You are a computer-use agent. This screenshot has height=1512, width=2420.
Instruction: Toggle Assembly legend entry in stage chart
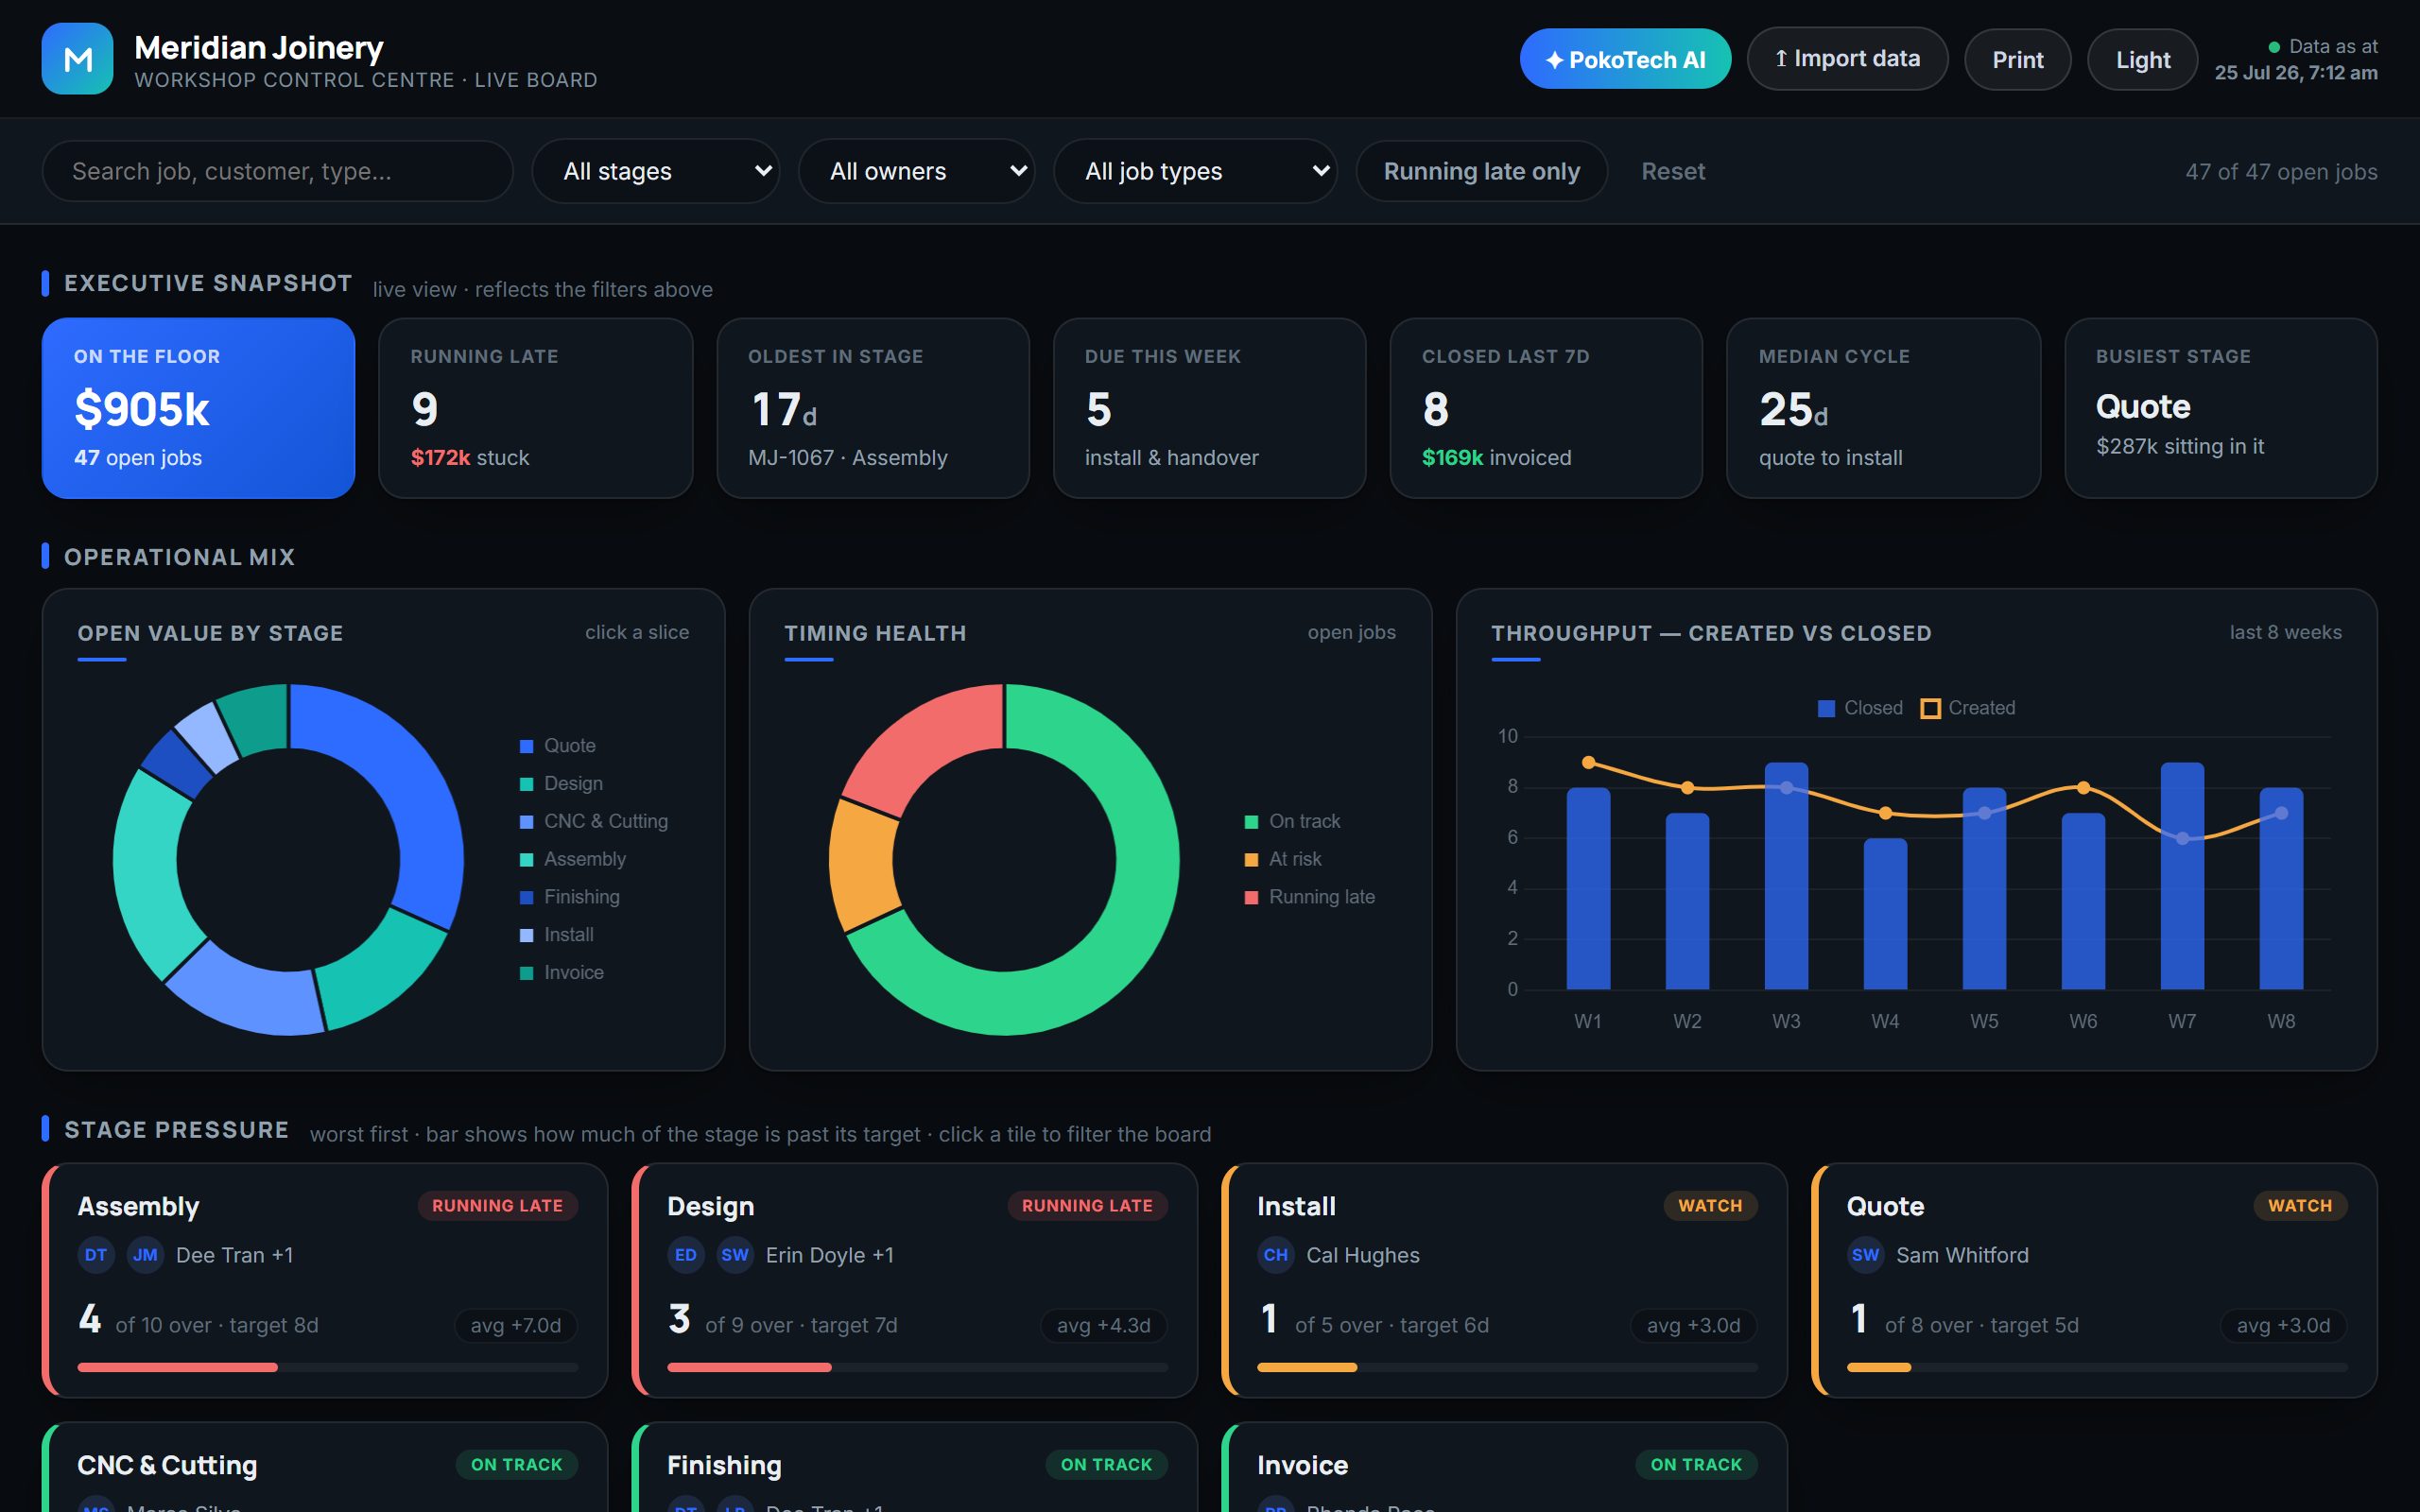click(573, 860)
